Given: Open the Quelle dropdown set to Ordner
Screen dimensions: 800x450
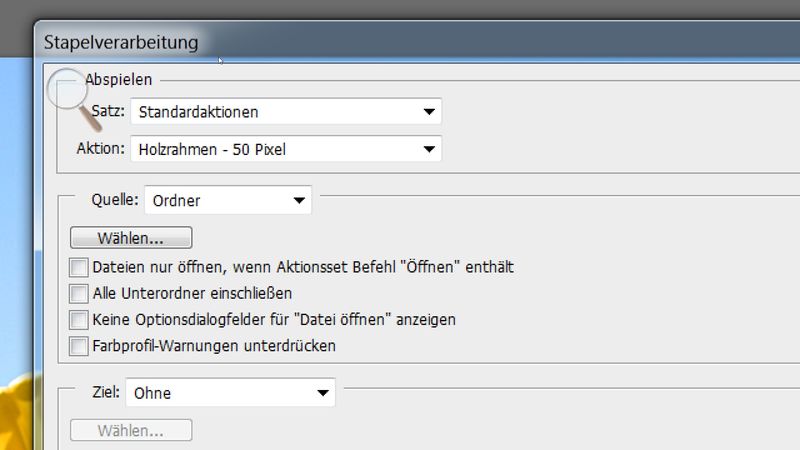Looking at the screenshot, I should [228, 200].
